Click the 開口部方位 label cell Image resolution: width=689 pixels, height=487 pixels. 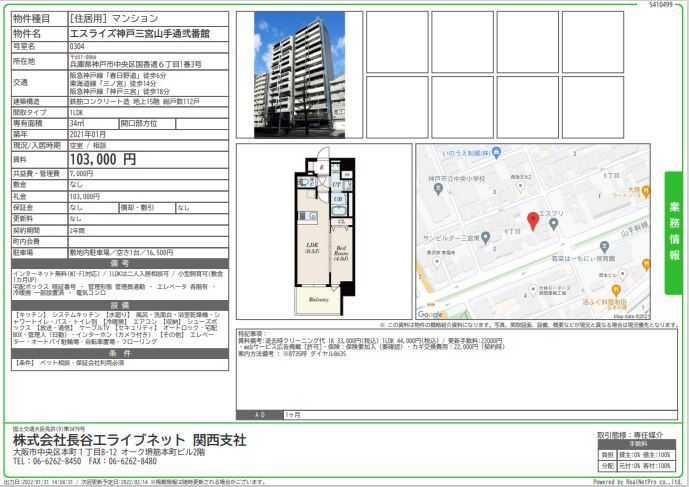(x=147, y=124)
